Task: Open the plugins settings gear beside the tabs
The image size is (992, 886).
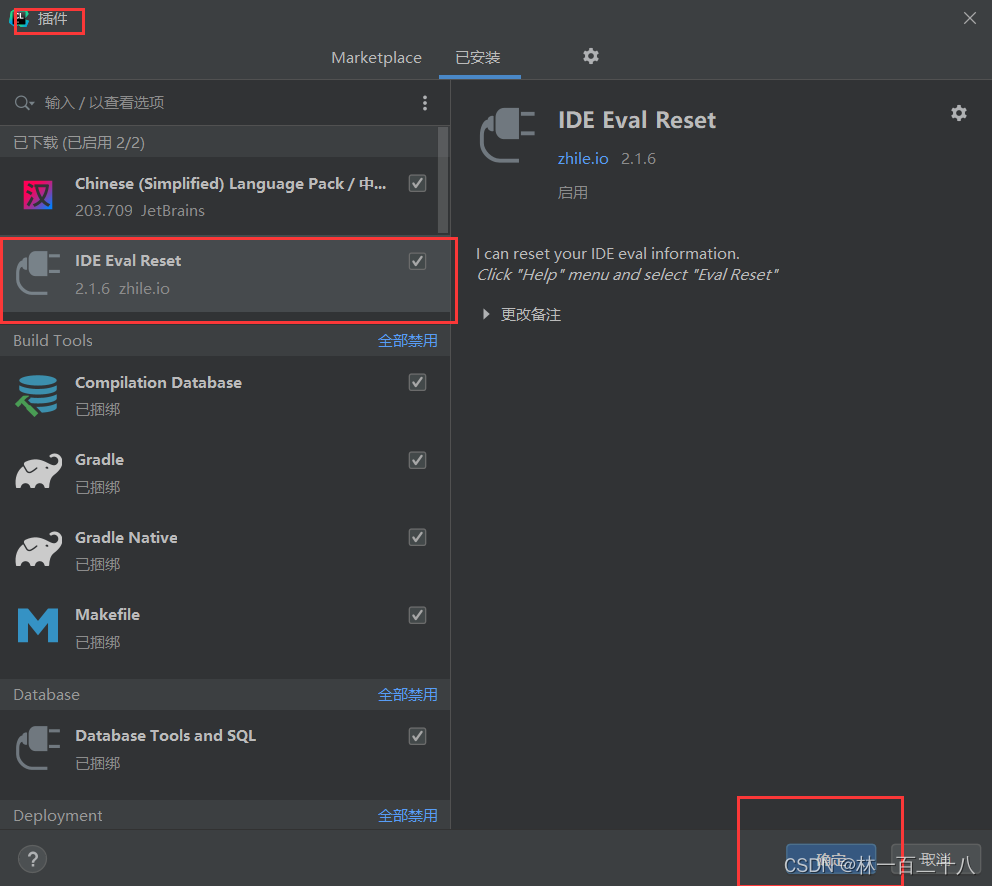Action: point(590,56)
